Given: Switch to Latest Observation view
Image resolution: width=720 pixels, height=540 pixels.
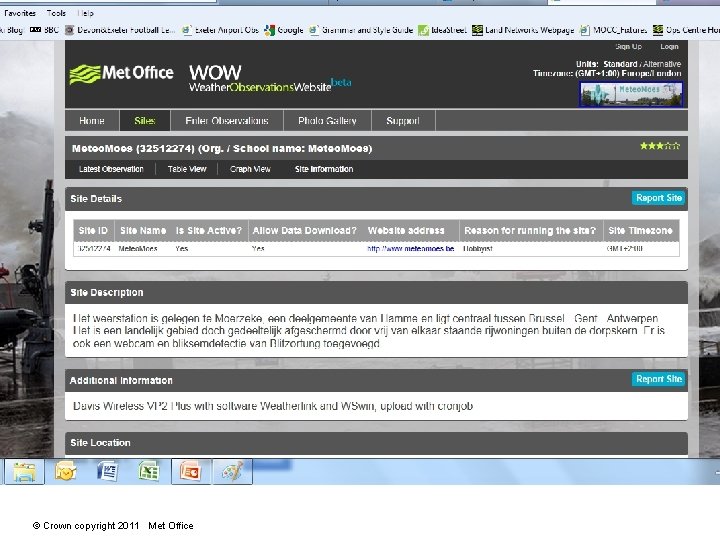Looking at the screenshot, I should (x=111, y=169).
